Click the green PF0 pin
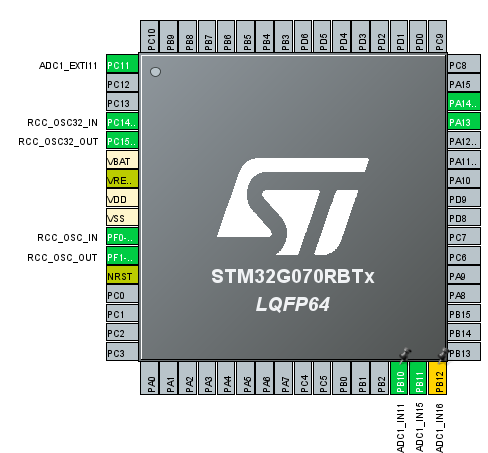This screenshot has width=488, height=453. 122,237
